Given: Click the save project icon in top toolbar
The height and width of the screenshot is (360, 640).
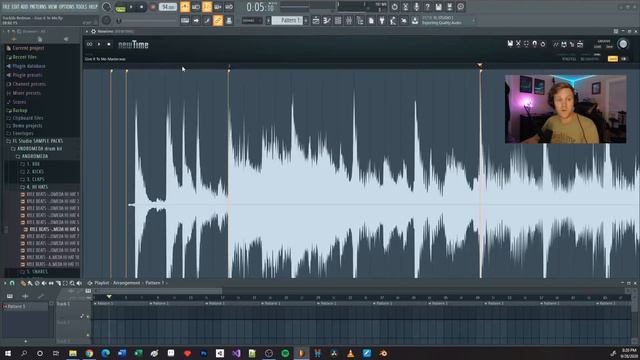Looking at the screenshot, I should pos(438,7).
